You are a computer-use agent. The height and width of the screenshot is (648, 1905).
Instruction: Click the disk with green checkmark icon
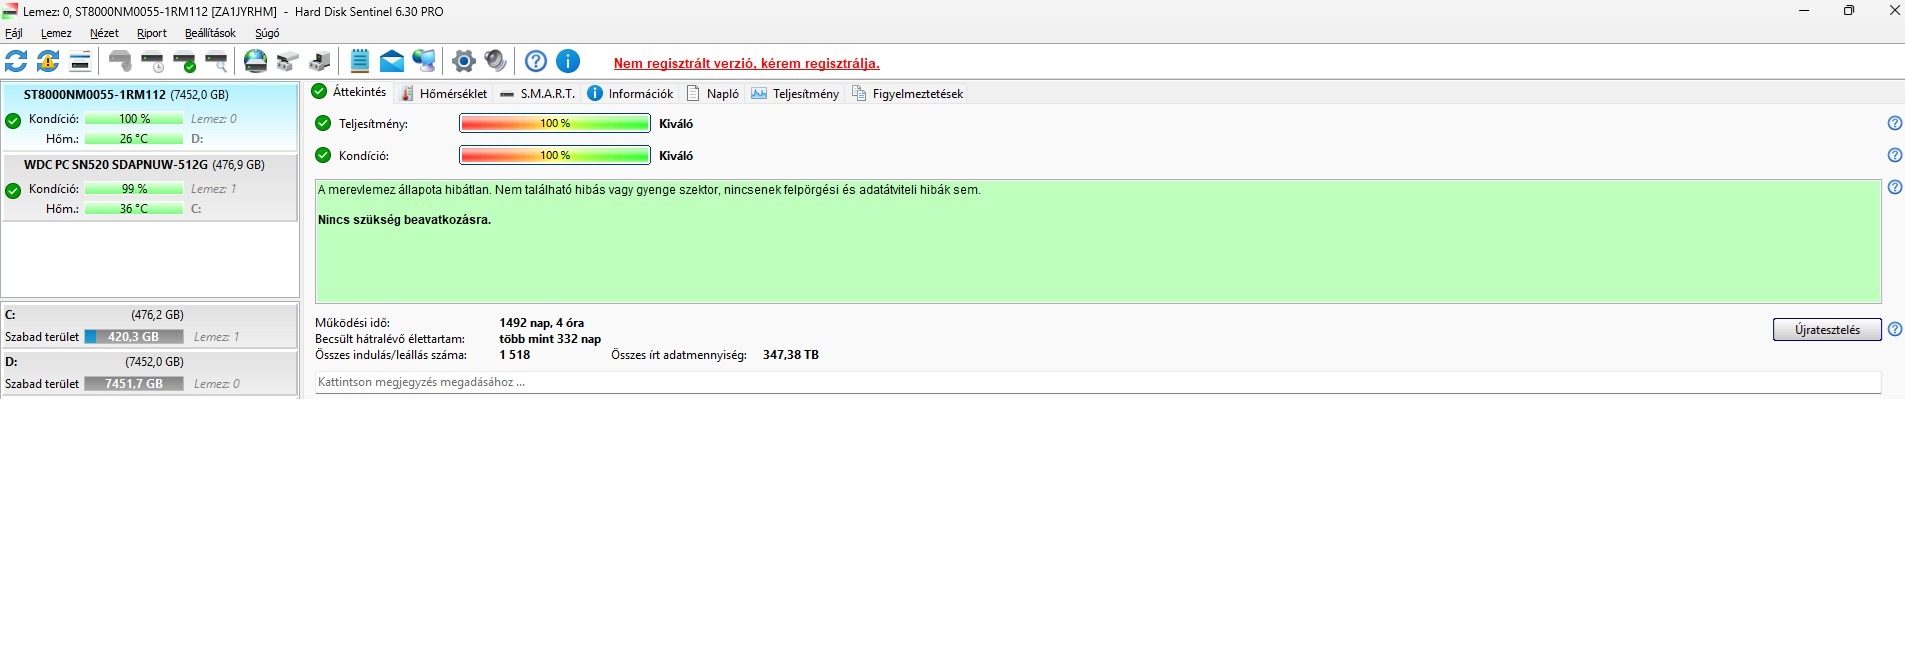pyautogui.click(x=184, y=61)
